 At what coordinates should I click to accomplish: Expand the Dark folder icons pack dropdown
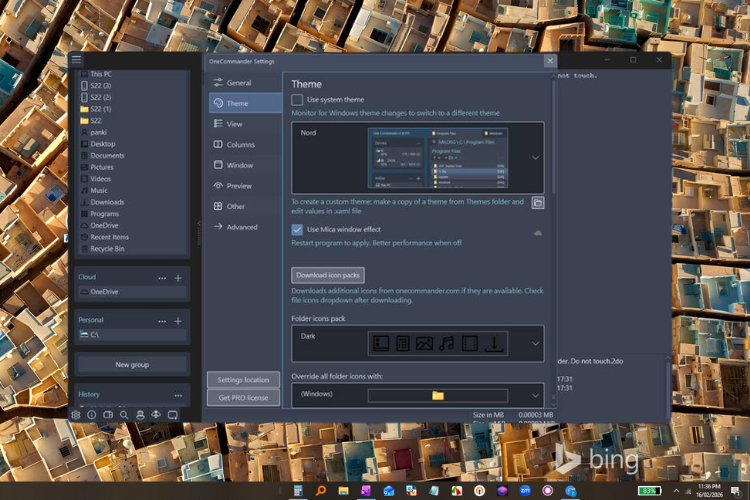pos(535,344)
